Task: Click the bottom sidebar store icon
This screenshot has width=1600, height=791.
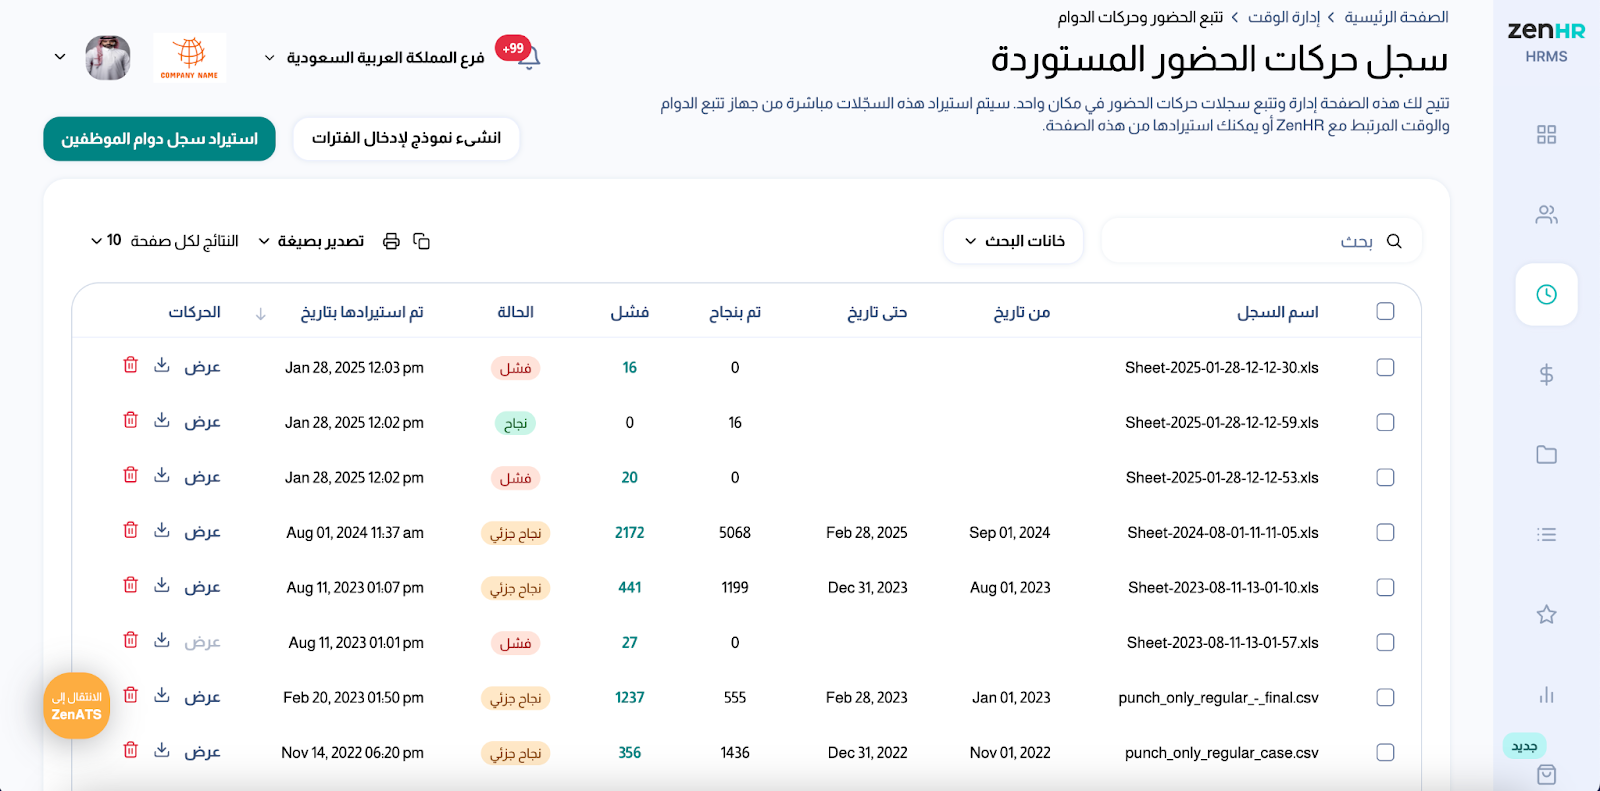Action: click(x=1546, y=774)
